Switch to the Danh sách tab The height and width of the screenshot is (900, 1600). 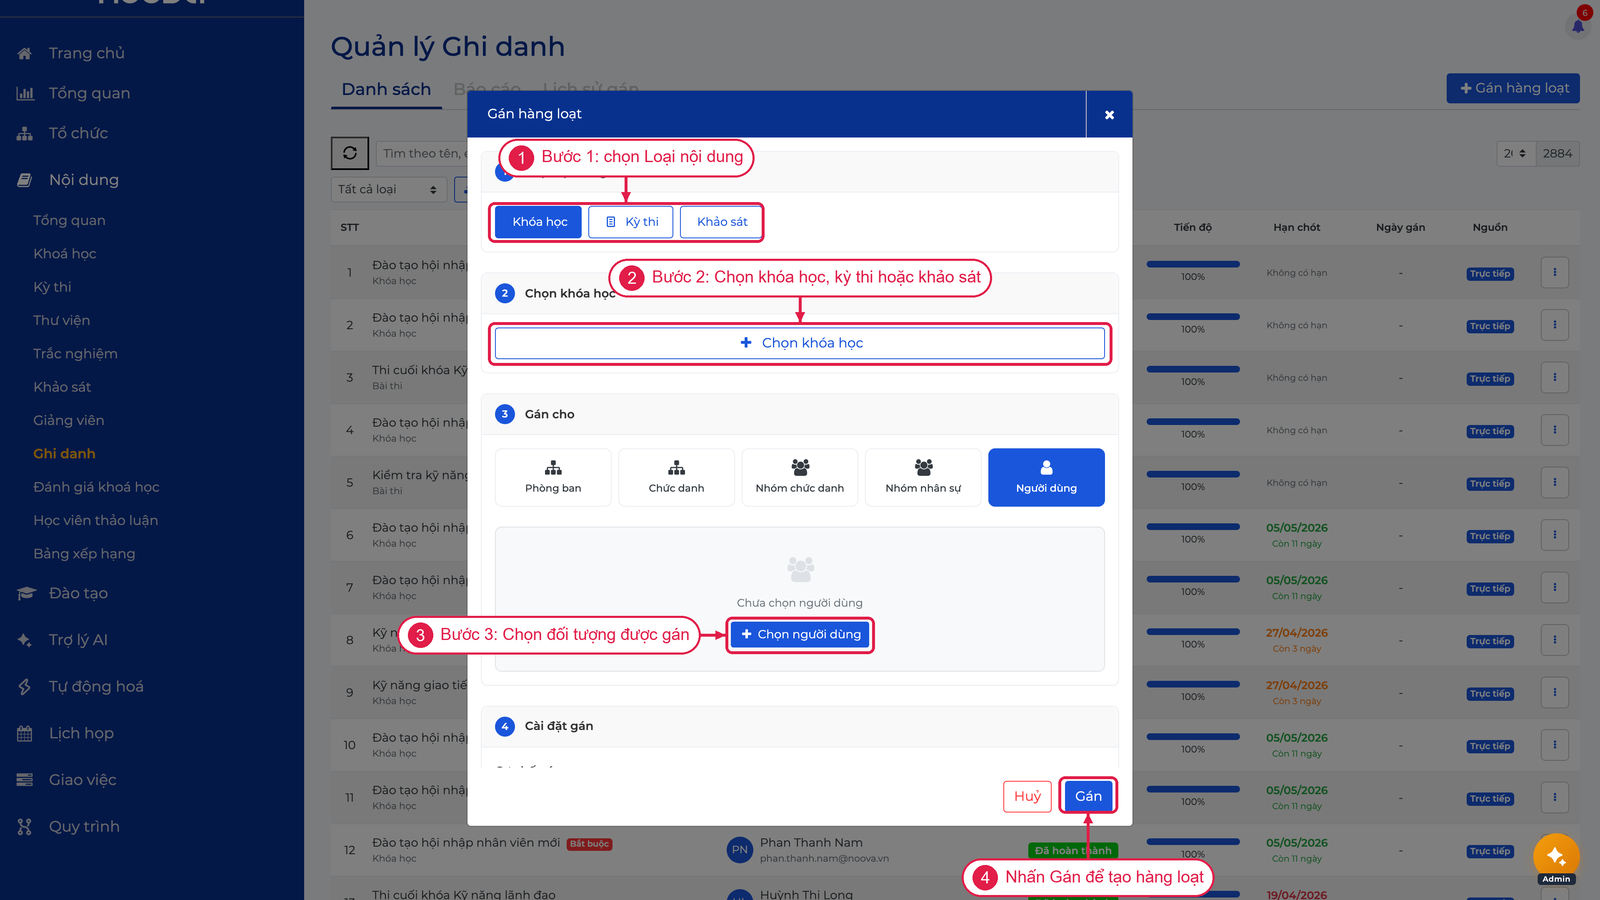tap(386, 89)
